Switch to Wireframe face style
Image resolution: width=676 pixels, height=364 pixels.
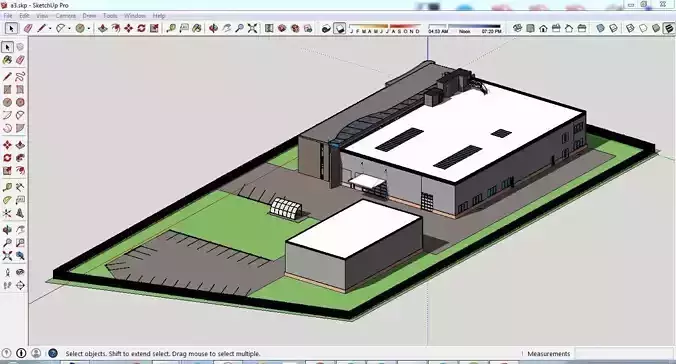coord(630,28)
